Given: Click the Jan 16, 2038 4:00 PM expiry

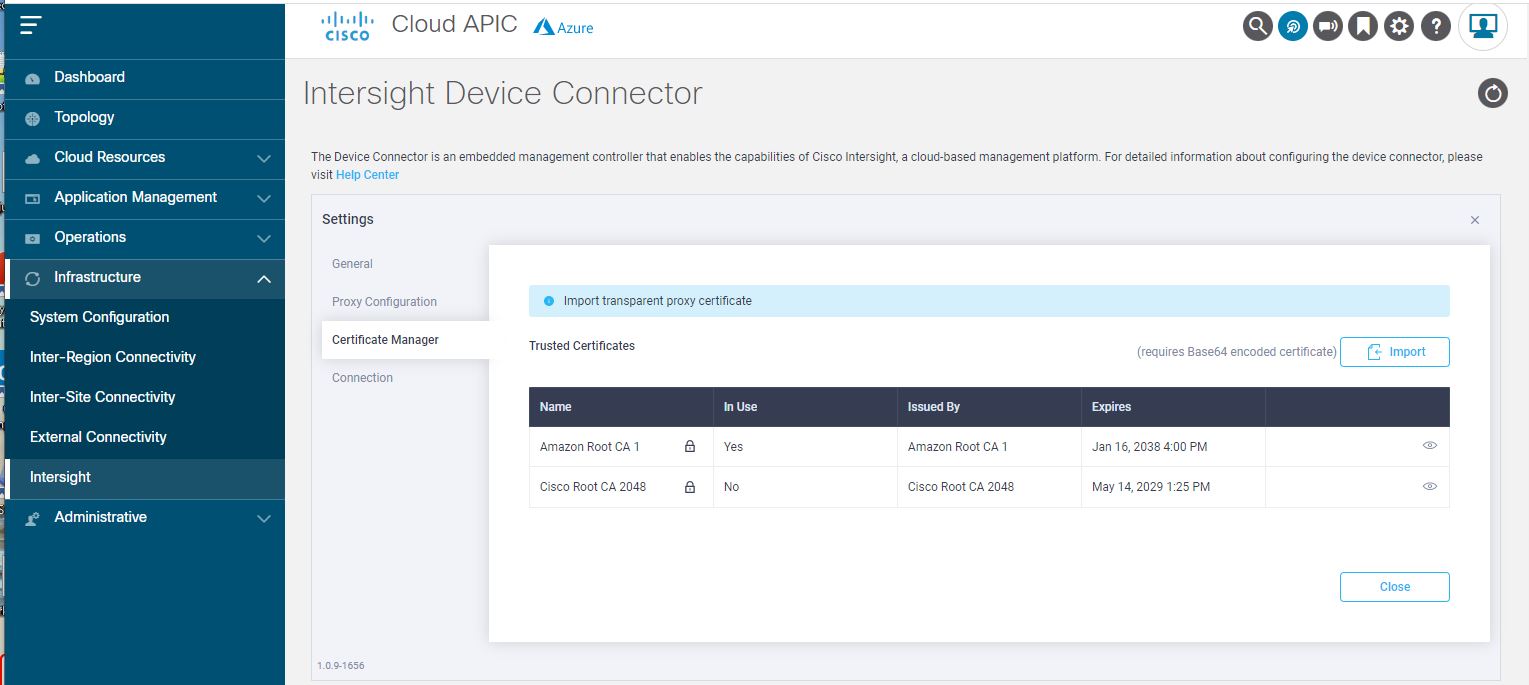Looking at the screenshot, I should [1149, 447].
